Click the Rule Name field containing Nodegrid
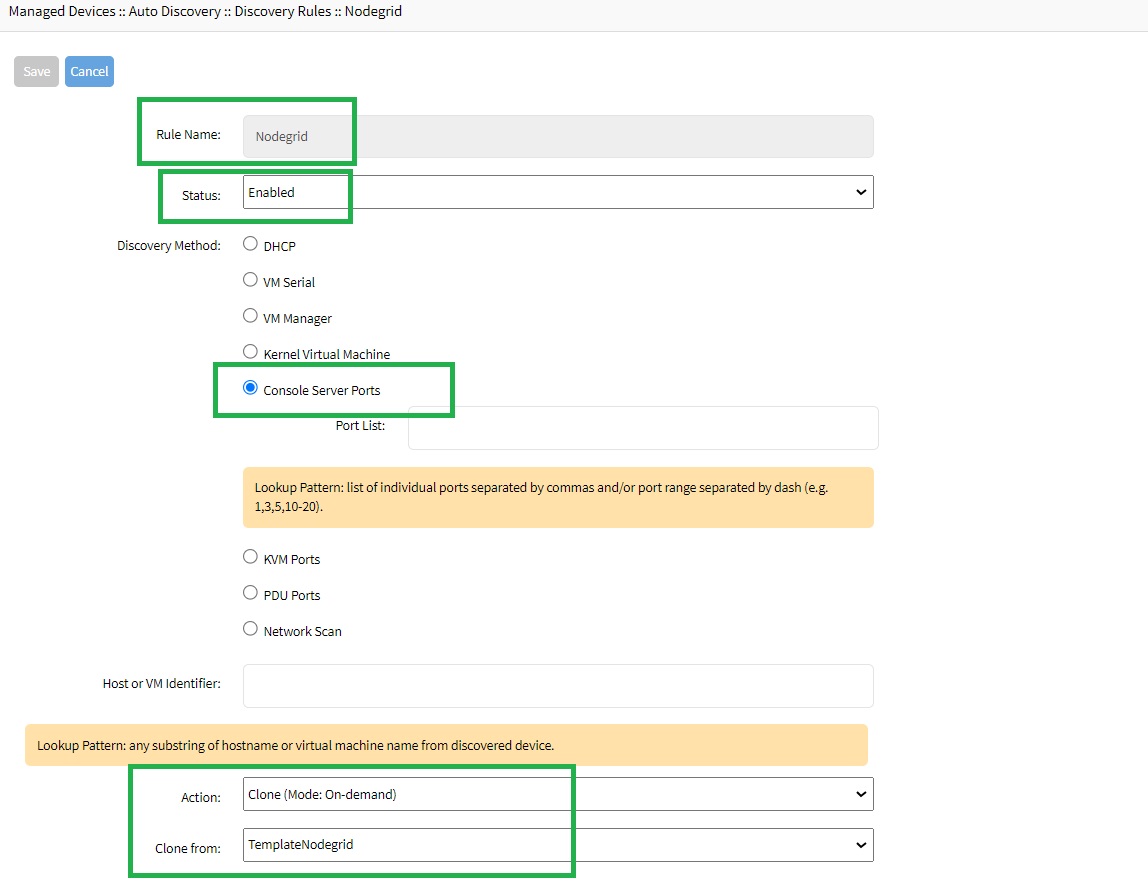Viewport: 1148px width, 886px height. (x=558, y=136)
